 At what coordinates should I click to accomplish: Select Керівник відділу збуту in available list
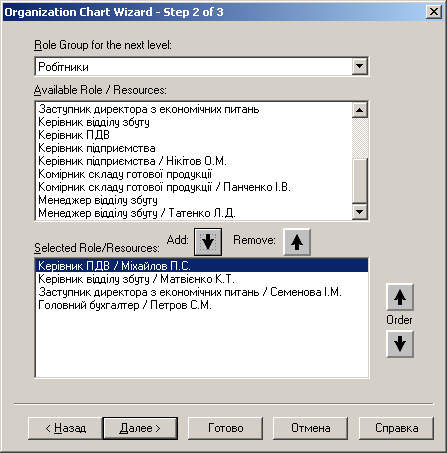194,122
